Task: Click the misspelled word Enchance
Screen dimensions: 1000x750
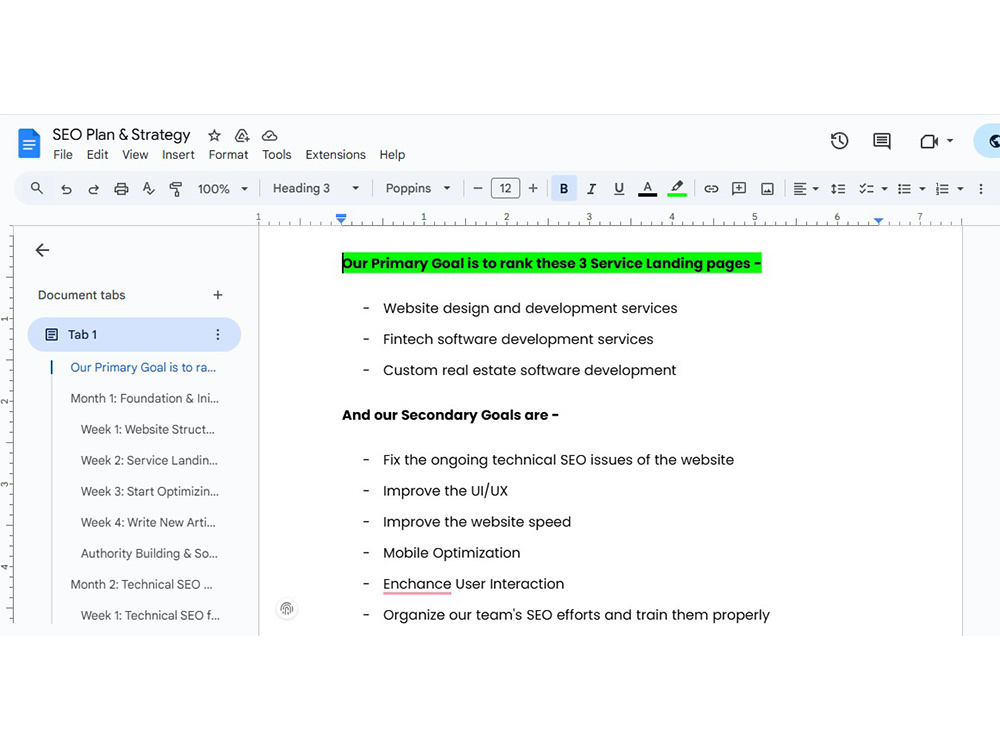Action: pyautogui.click(x=417, y=584)
